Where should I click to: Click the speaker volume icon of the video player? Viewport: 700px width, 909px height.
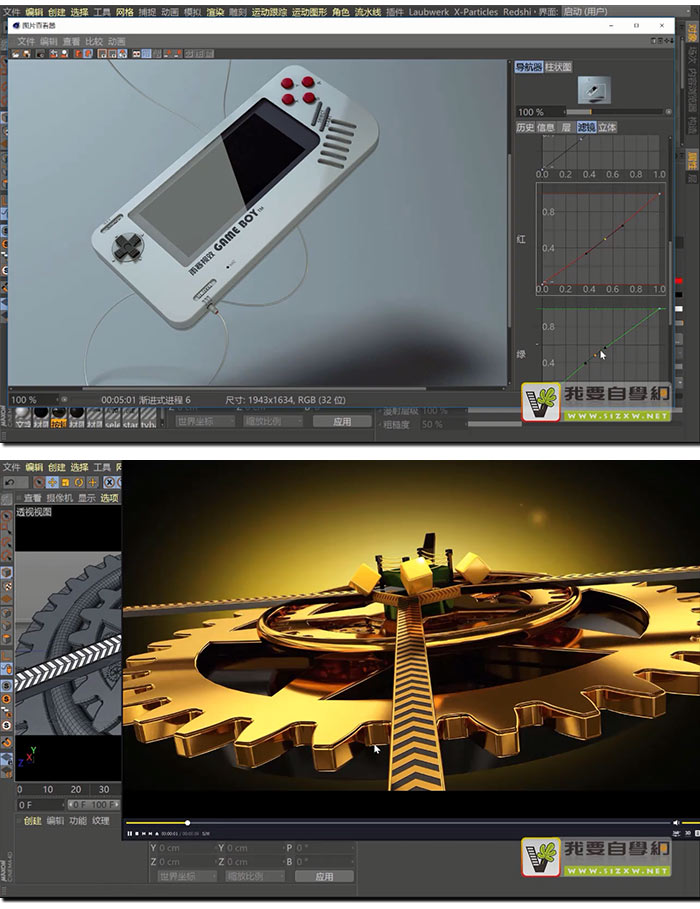[676, 823]
